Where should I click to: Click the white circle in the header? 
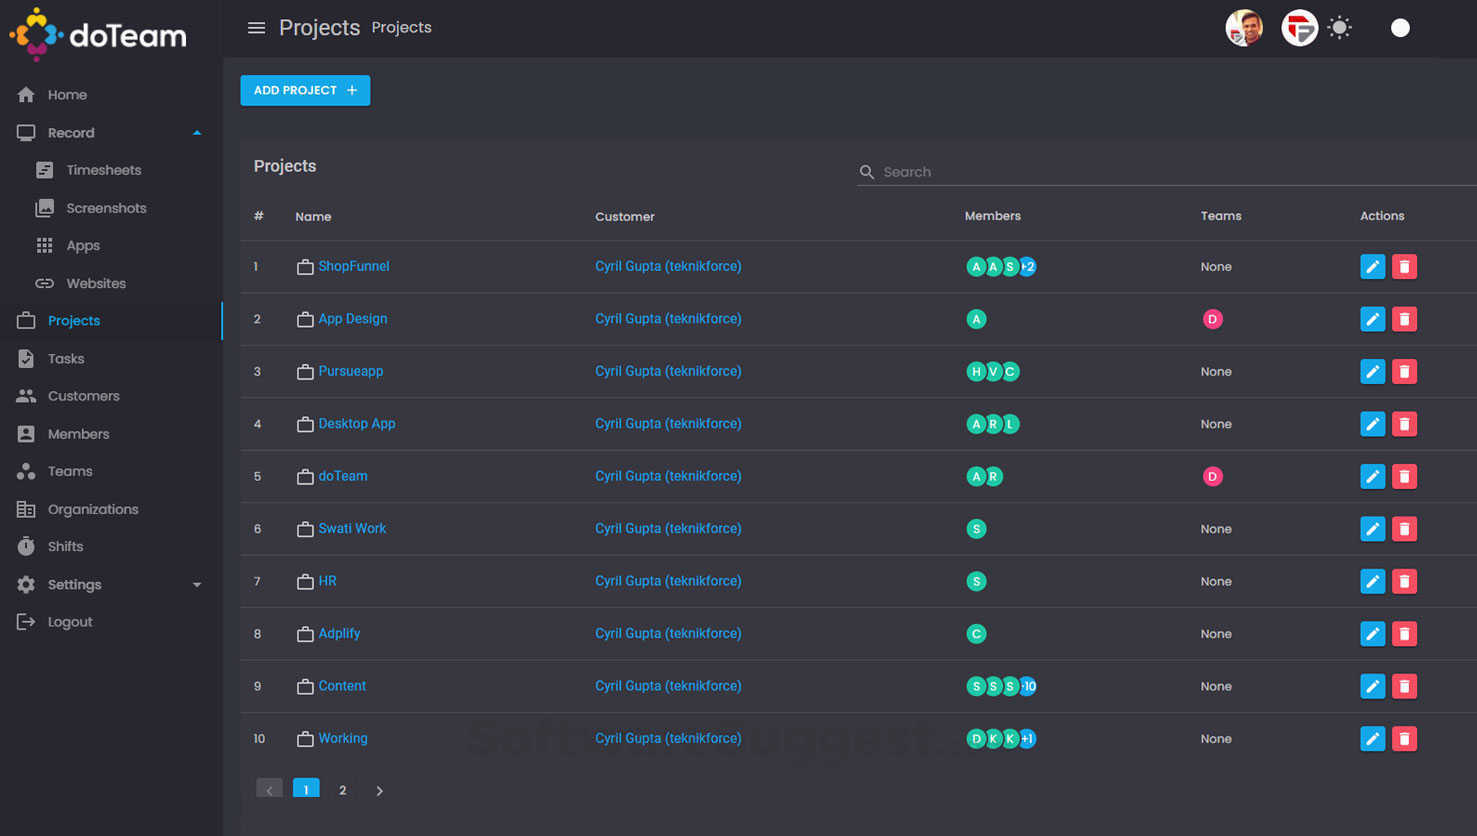coord(1400,28)
